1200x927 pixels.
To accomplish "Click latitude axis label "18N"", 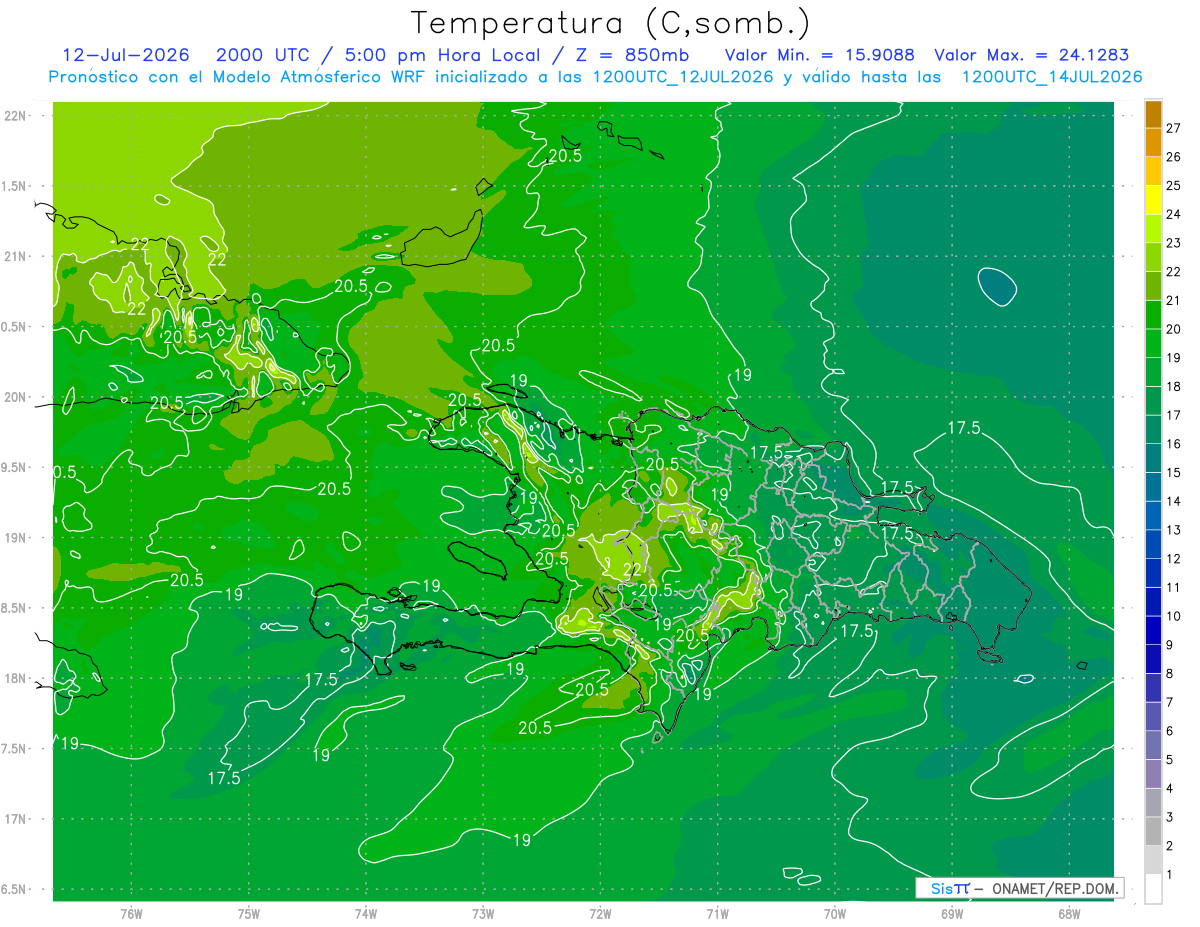I will (15, 678).
